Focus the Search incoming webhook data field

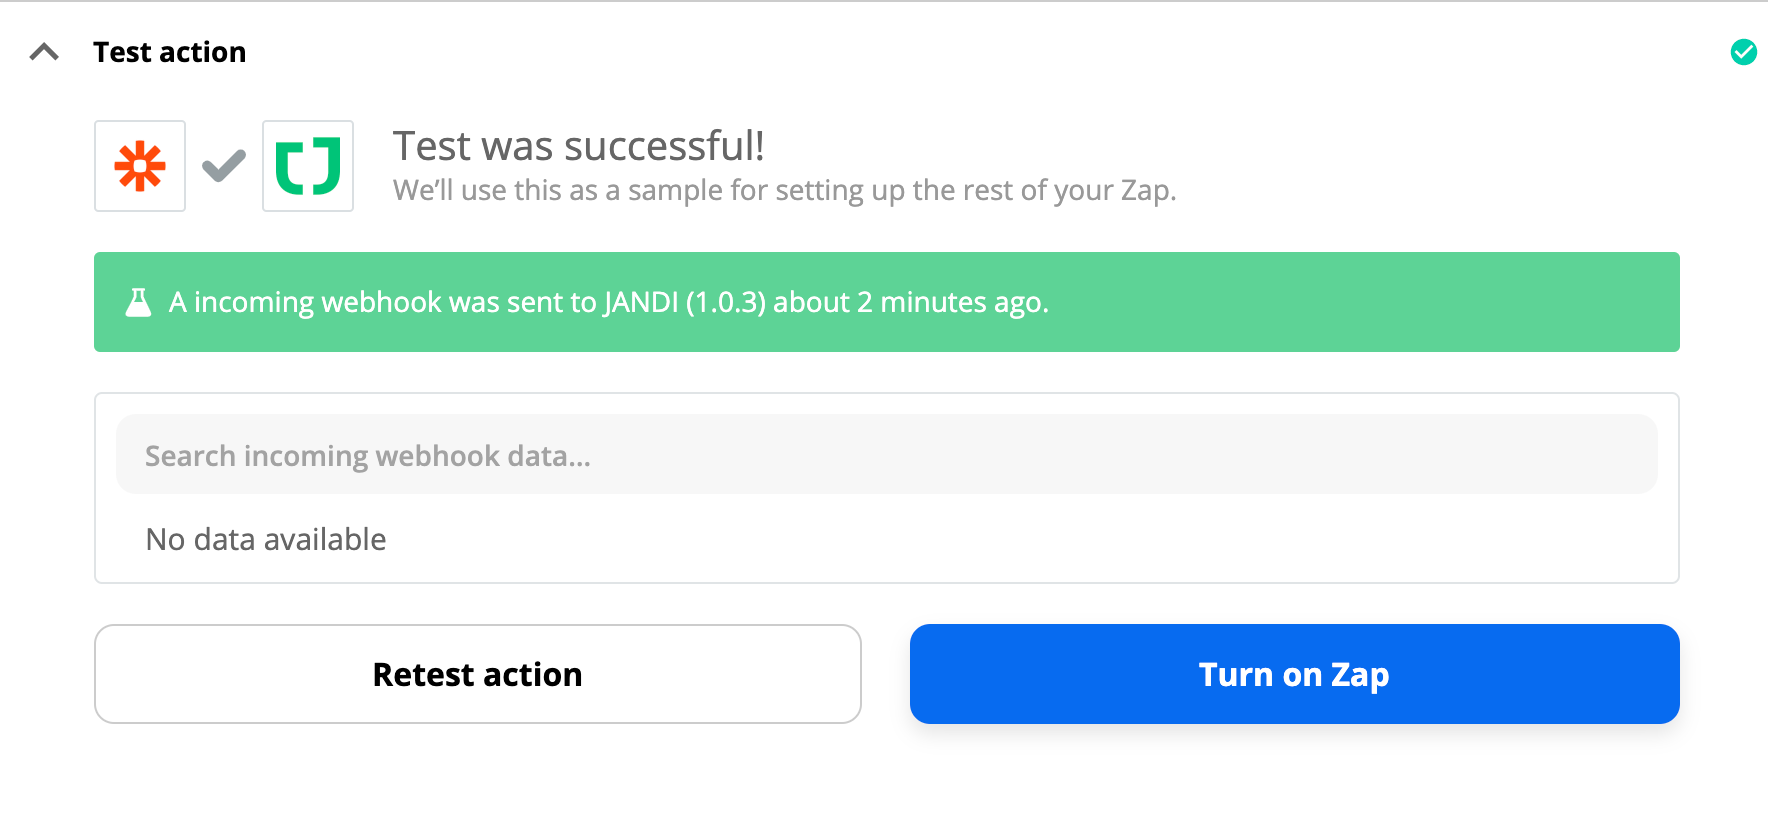886,455
